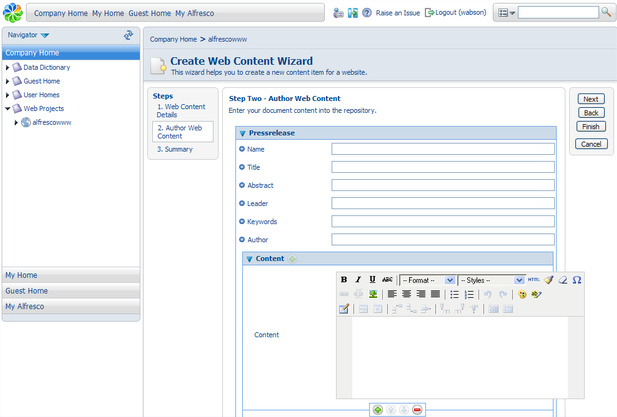Select My Alfresco sidebar panel
Image resolution: width=617 pixels, height=417 pixels.
coord(71,306)
